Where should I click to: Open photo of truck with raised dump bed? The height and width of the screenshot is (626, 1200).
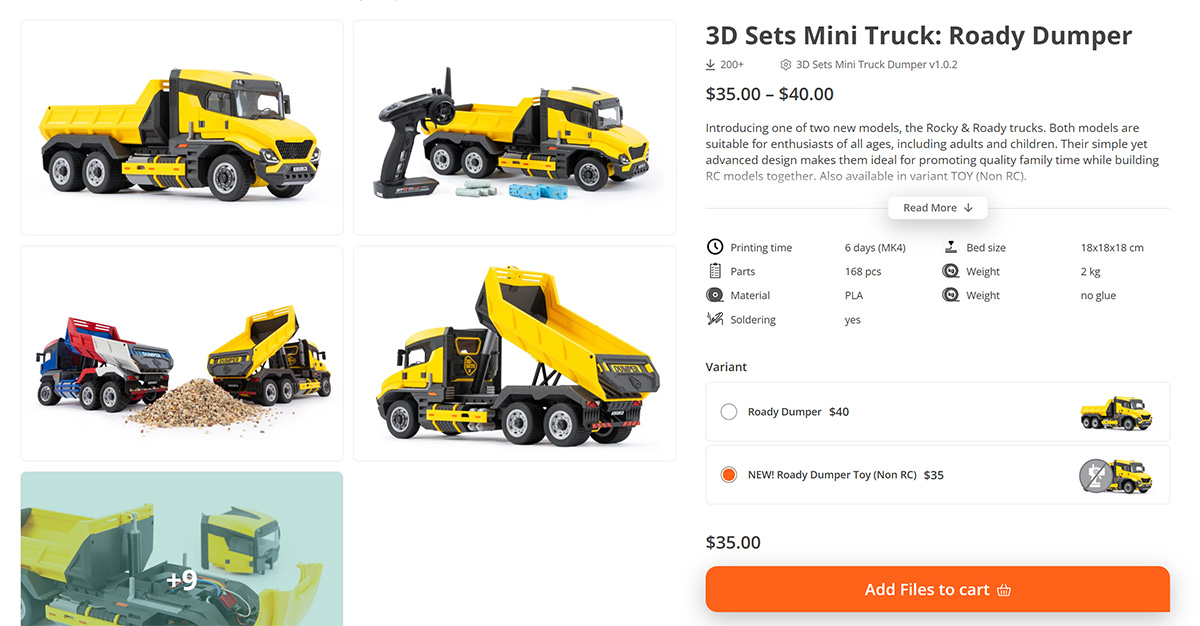click(515, 353)
